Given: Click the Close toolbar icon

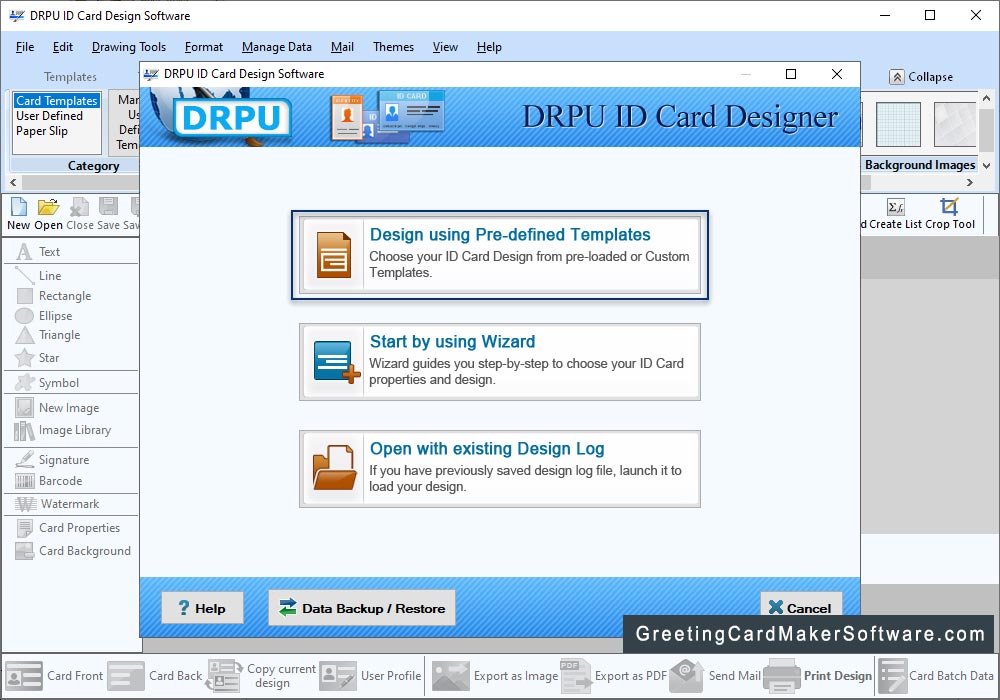Looking at the screenshot, I should (80, 214).
